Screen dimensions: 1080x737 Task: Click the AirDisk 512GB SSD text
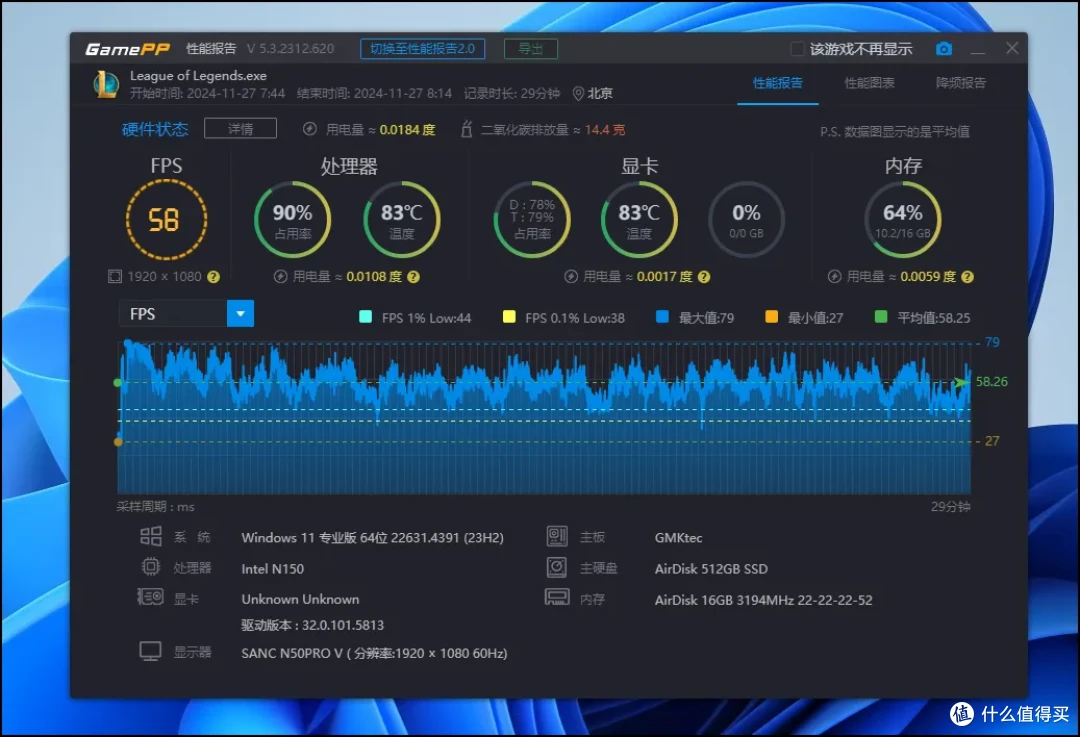[x=711, y=569]
